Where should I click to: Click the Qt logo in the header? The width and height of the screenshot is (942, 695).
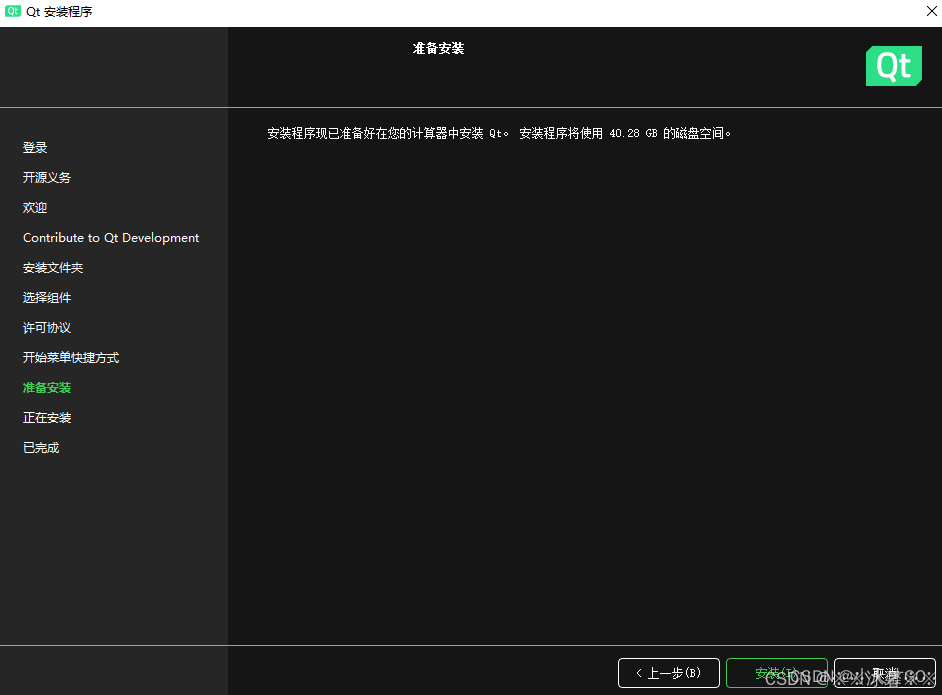pyautogui.click(x=893, y=66)
